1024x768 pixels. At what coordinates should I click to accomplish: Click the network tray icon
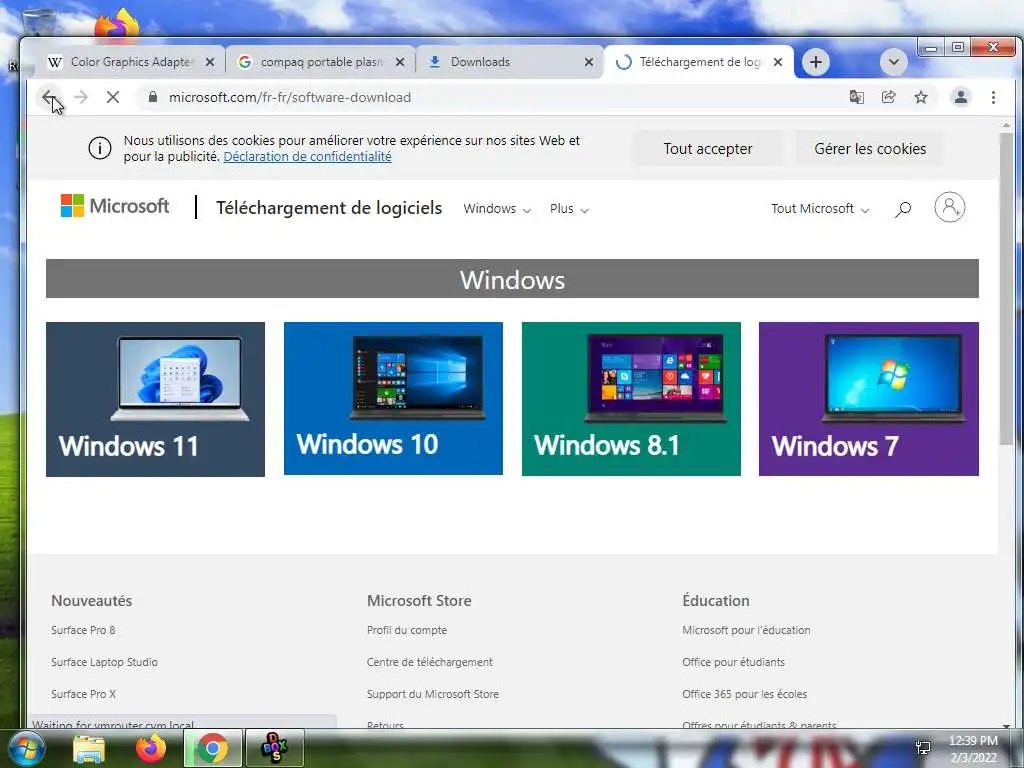tap(923, 748)
